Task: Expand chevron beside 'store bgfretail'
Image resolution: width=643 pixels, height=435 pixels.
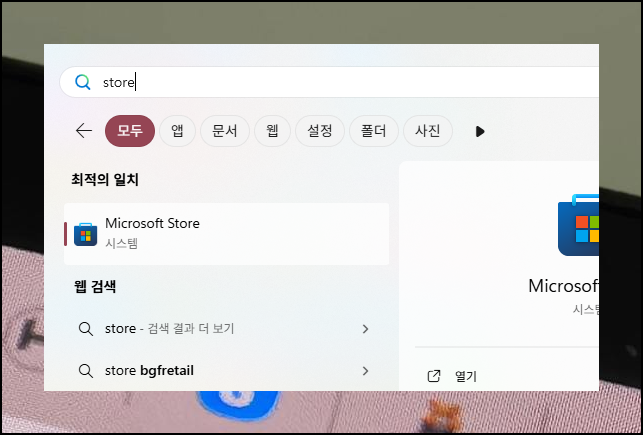Action: (365, 371)
